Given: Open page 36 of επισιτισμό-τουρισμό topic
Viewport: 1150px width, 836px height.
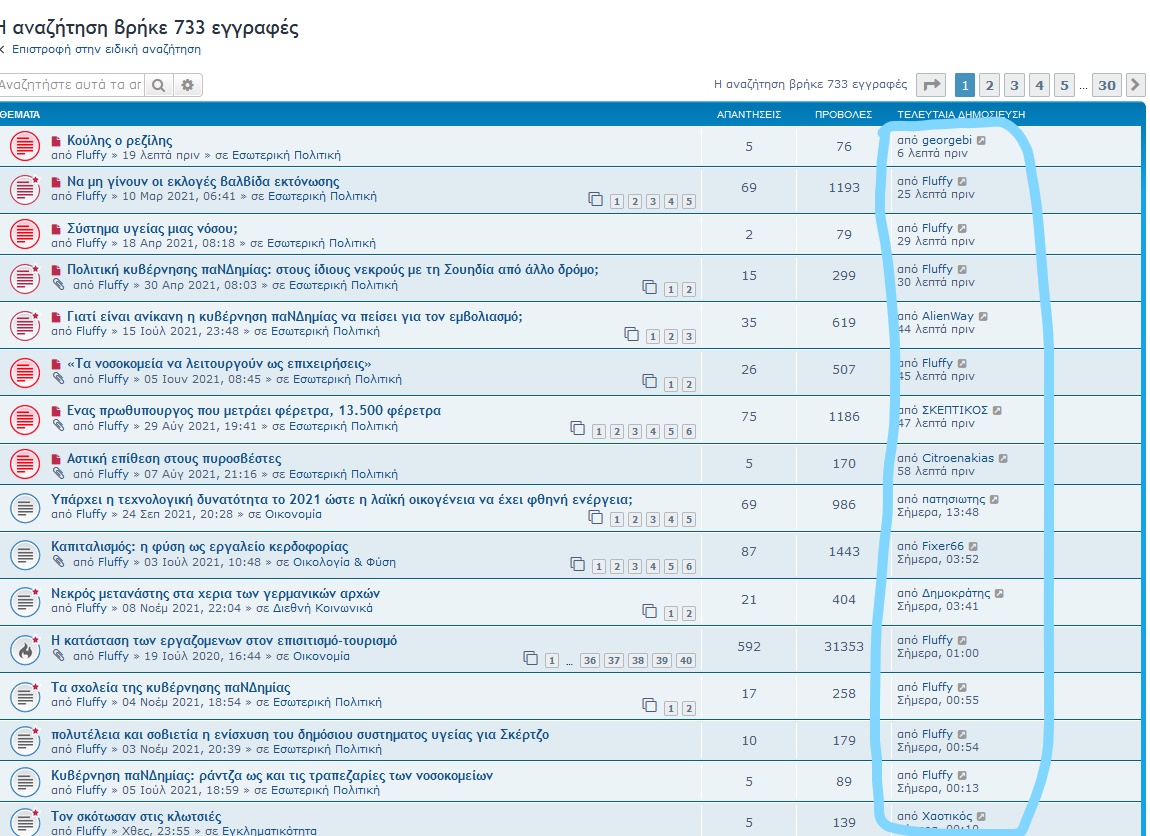Looking at the screenshot, I should 590,660.
